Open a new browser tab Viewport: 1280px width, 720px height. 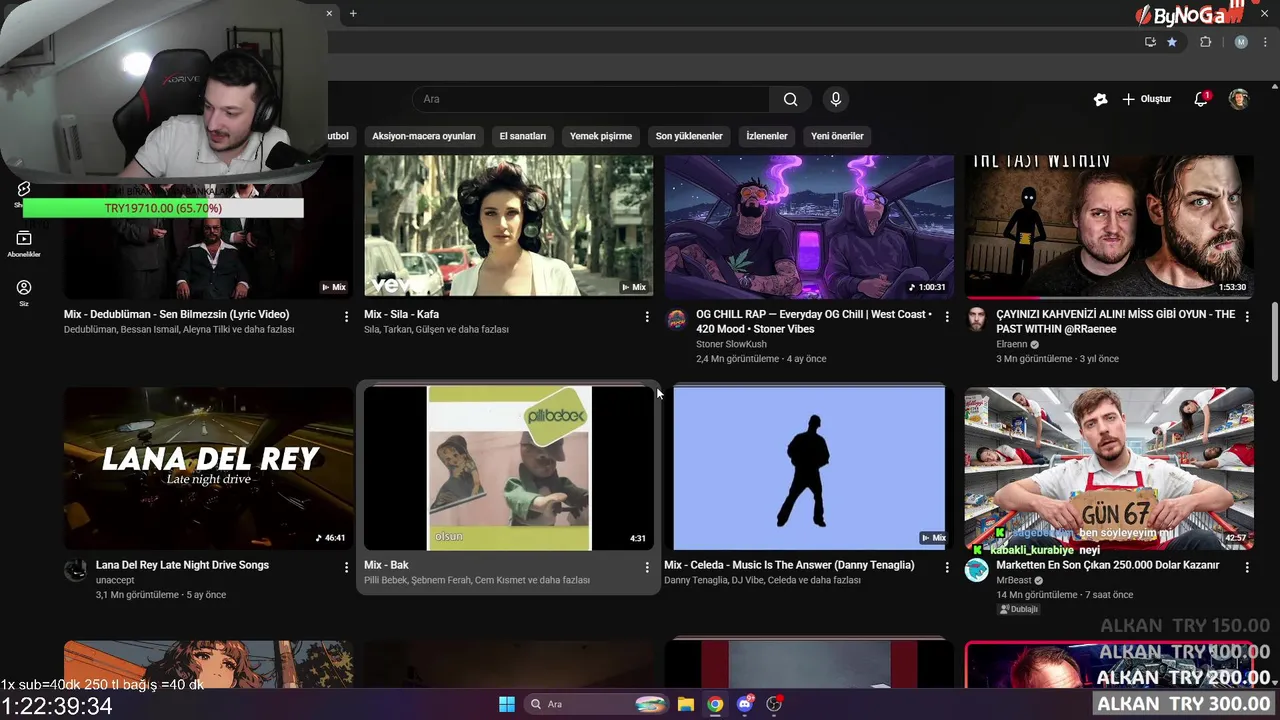click(x=353, y=13)
